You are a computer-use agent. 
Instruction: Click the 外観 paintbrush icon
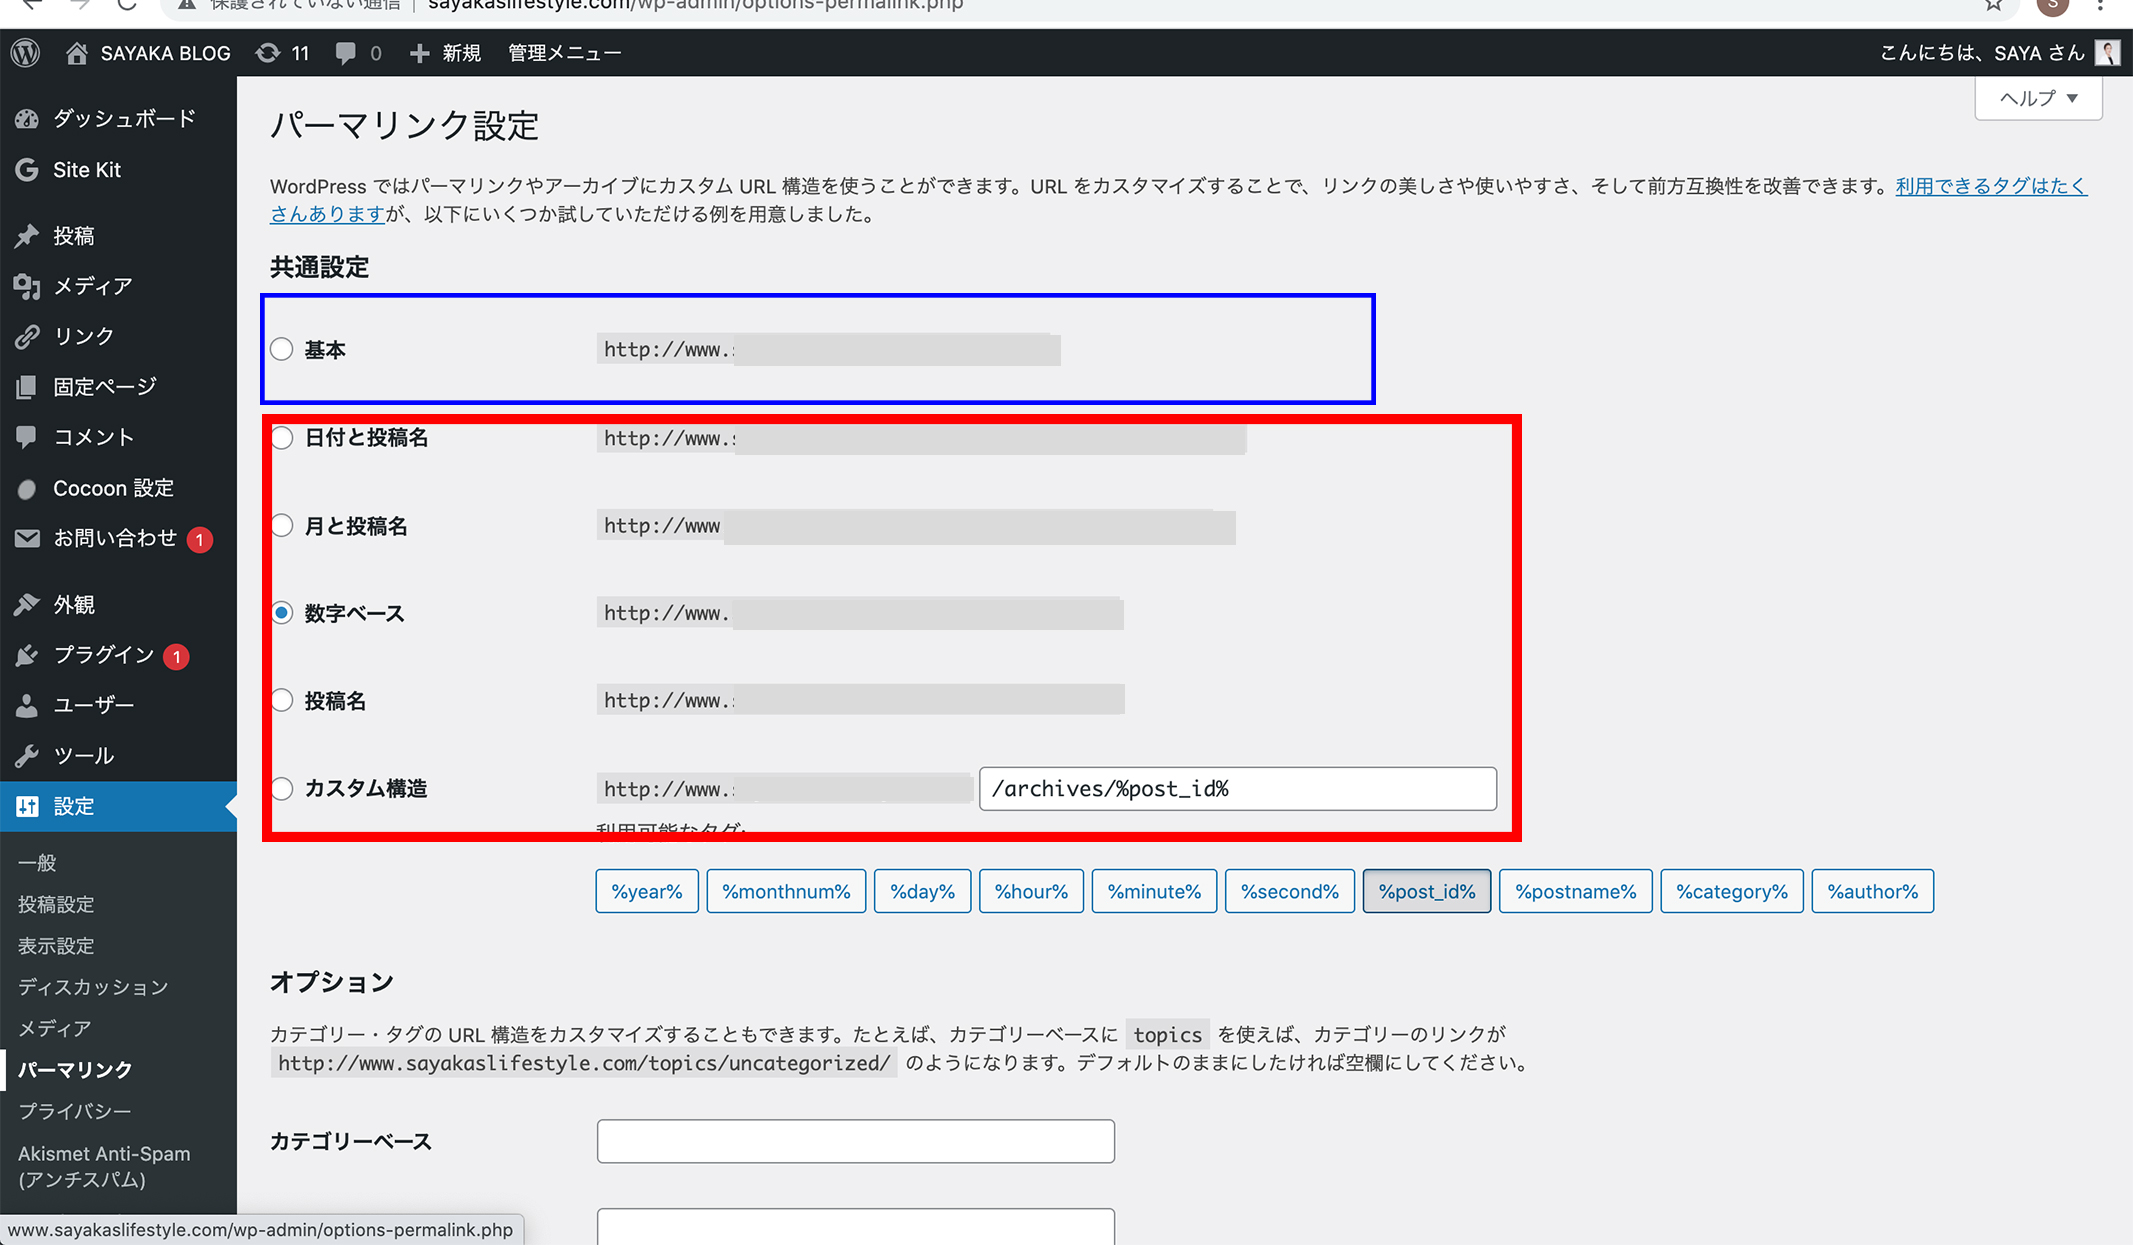27,604
